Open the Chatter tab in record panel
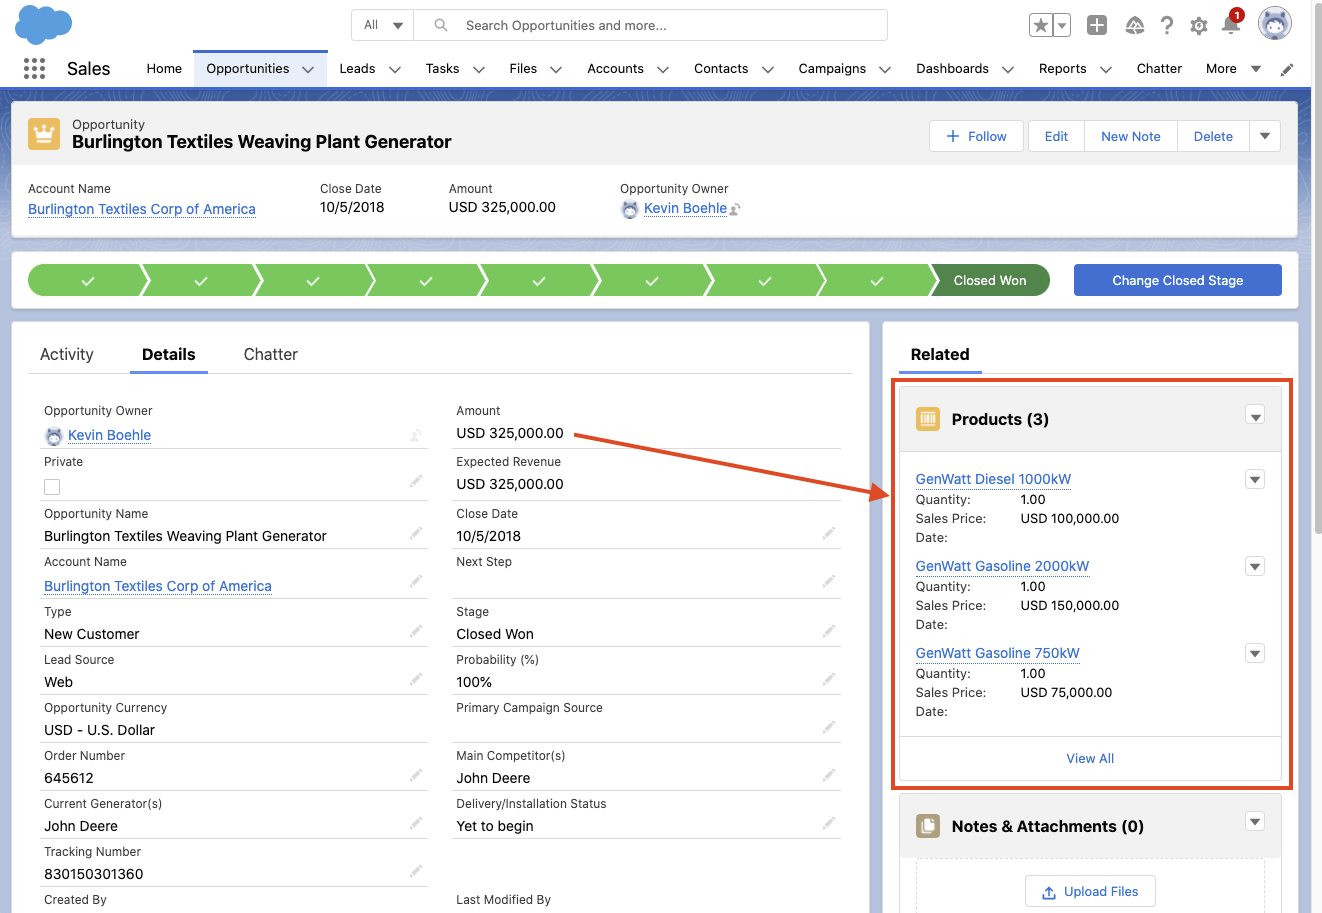Viewport: 1322px width, 913px height. tap(270, 355)
